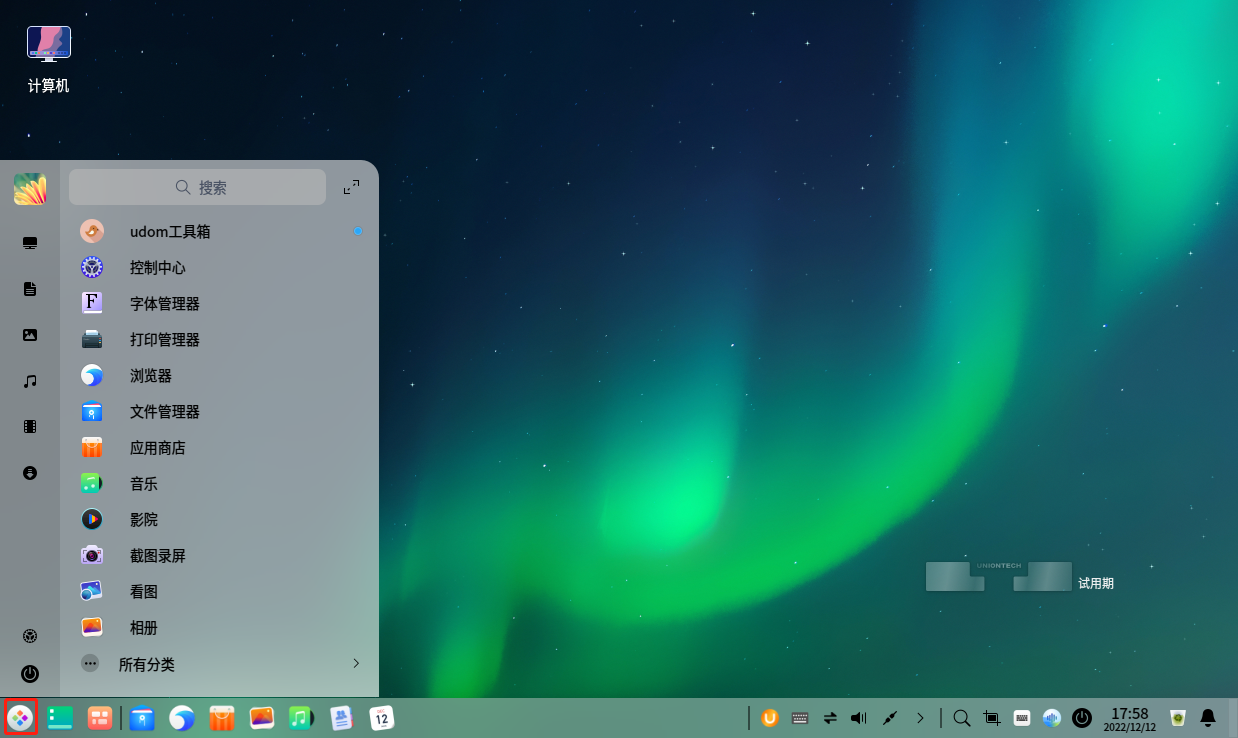Open 打印管理器 in the launcher list
This screenshot has width=1238, height=738.
pyautogui.click(x=165, y=340)
